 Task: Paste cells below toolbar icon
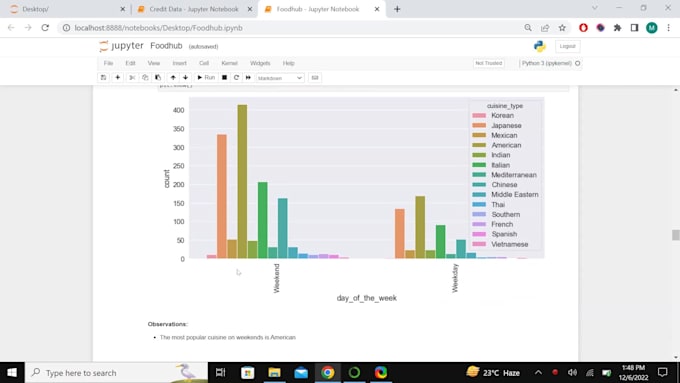158,78
